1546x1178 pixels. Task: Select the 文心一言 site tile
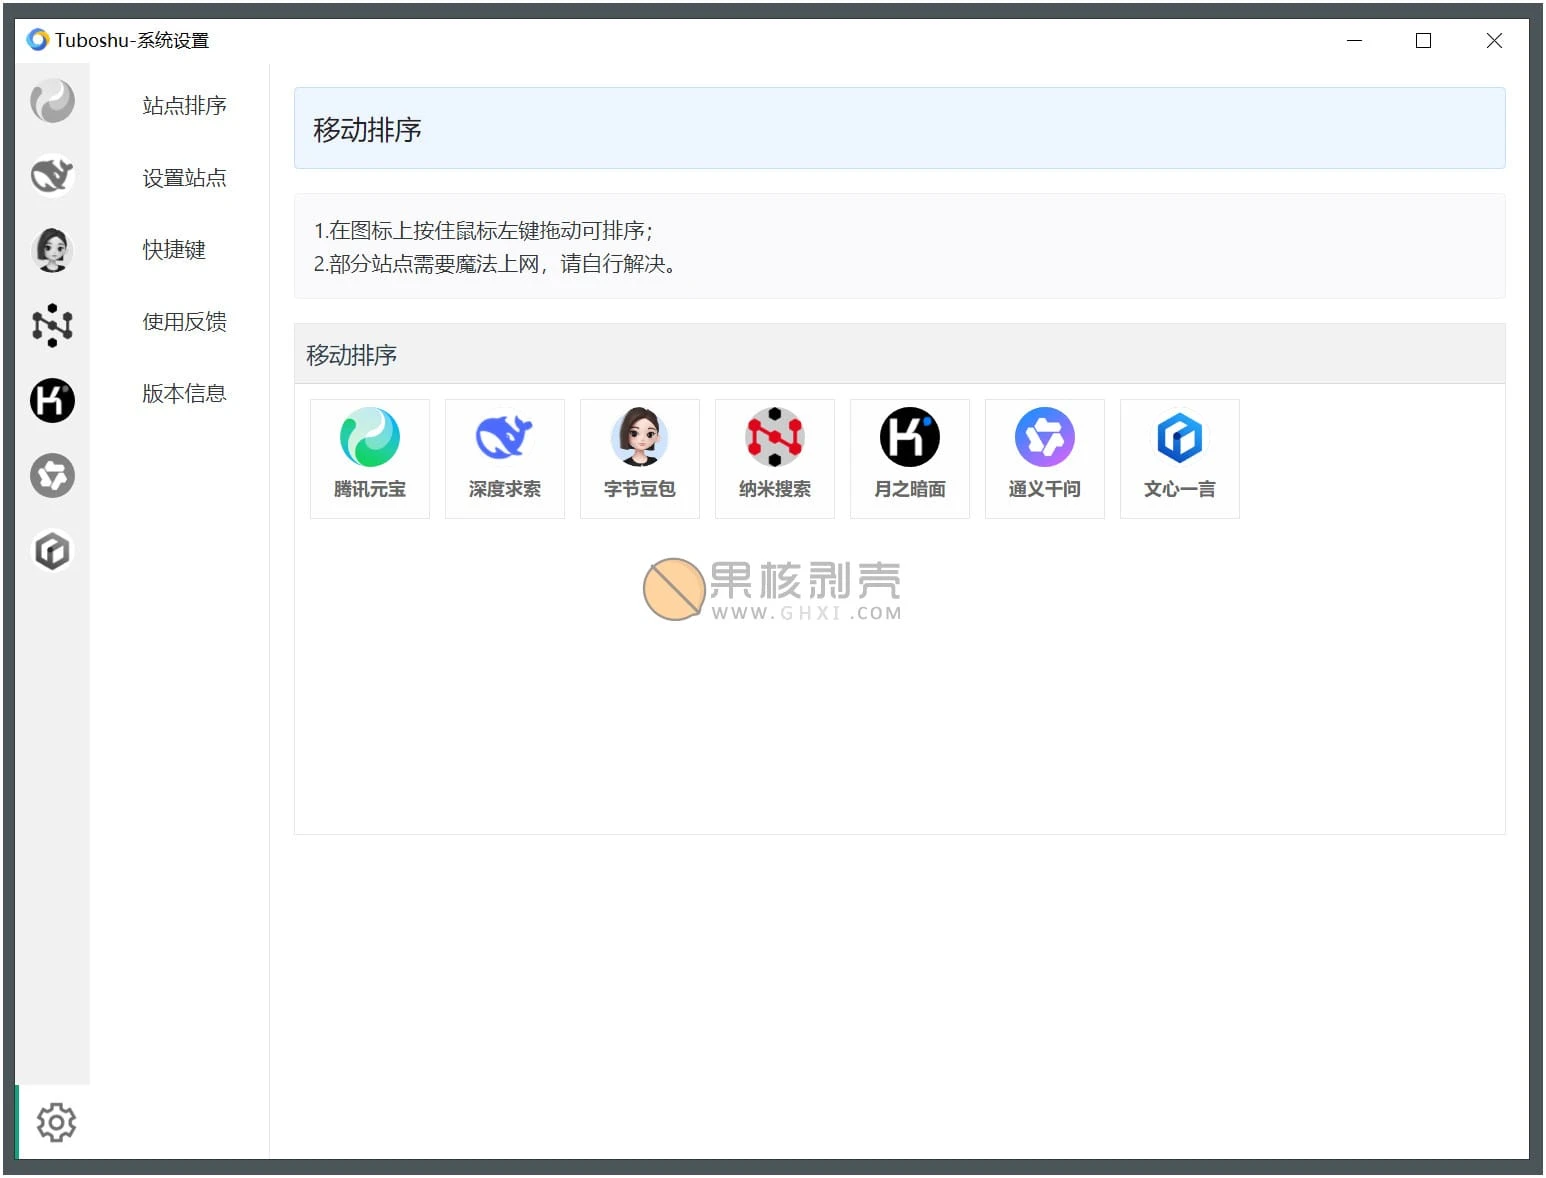(1180, 459)
